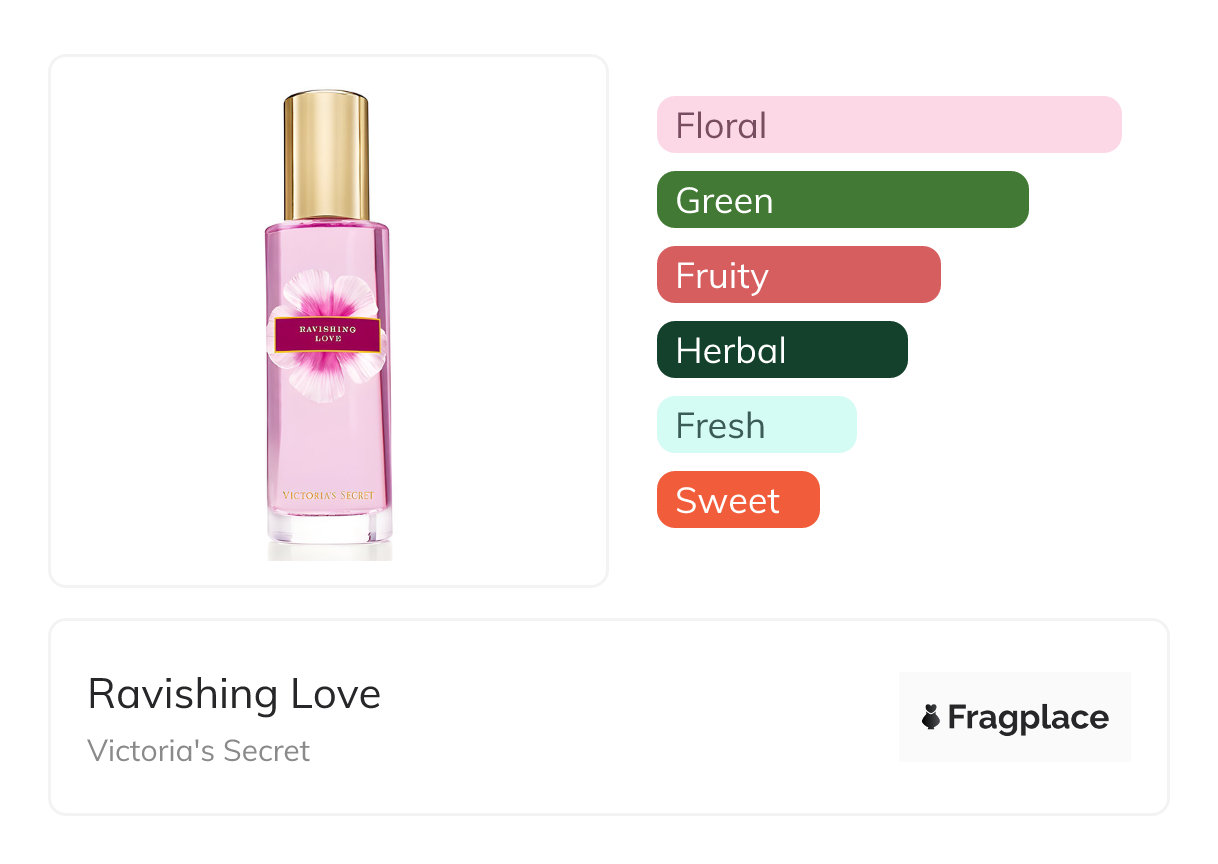Click blank area between the title and Fragplace logo
The width and height of the screenshot is (1218, 864).
click(x=640, y=717)
